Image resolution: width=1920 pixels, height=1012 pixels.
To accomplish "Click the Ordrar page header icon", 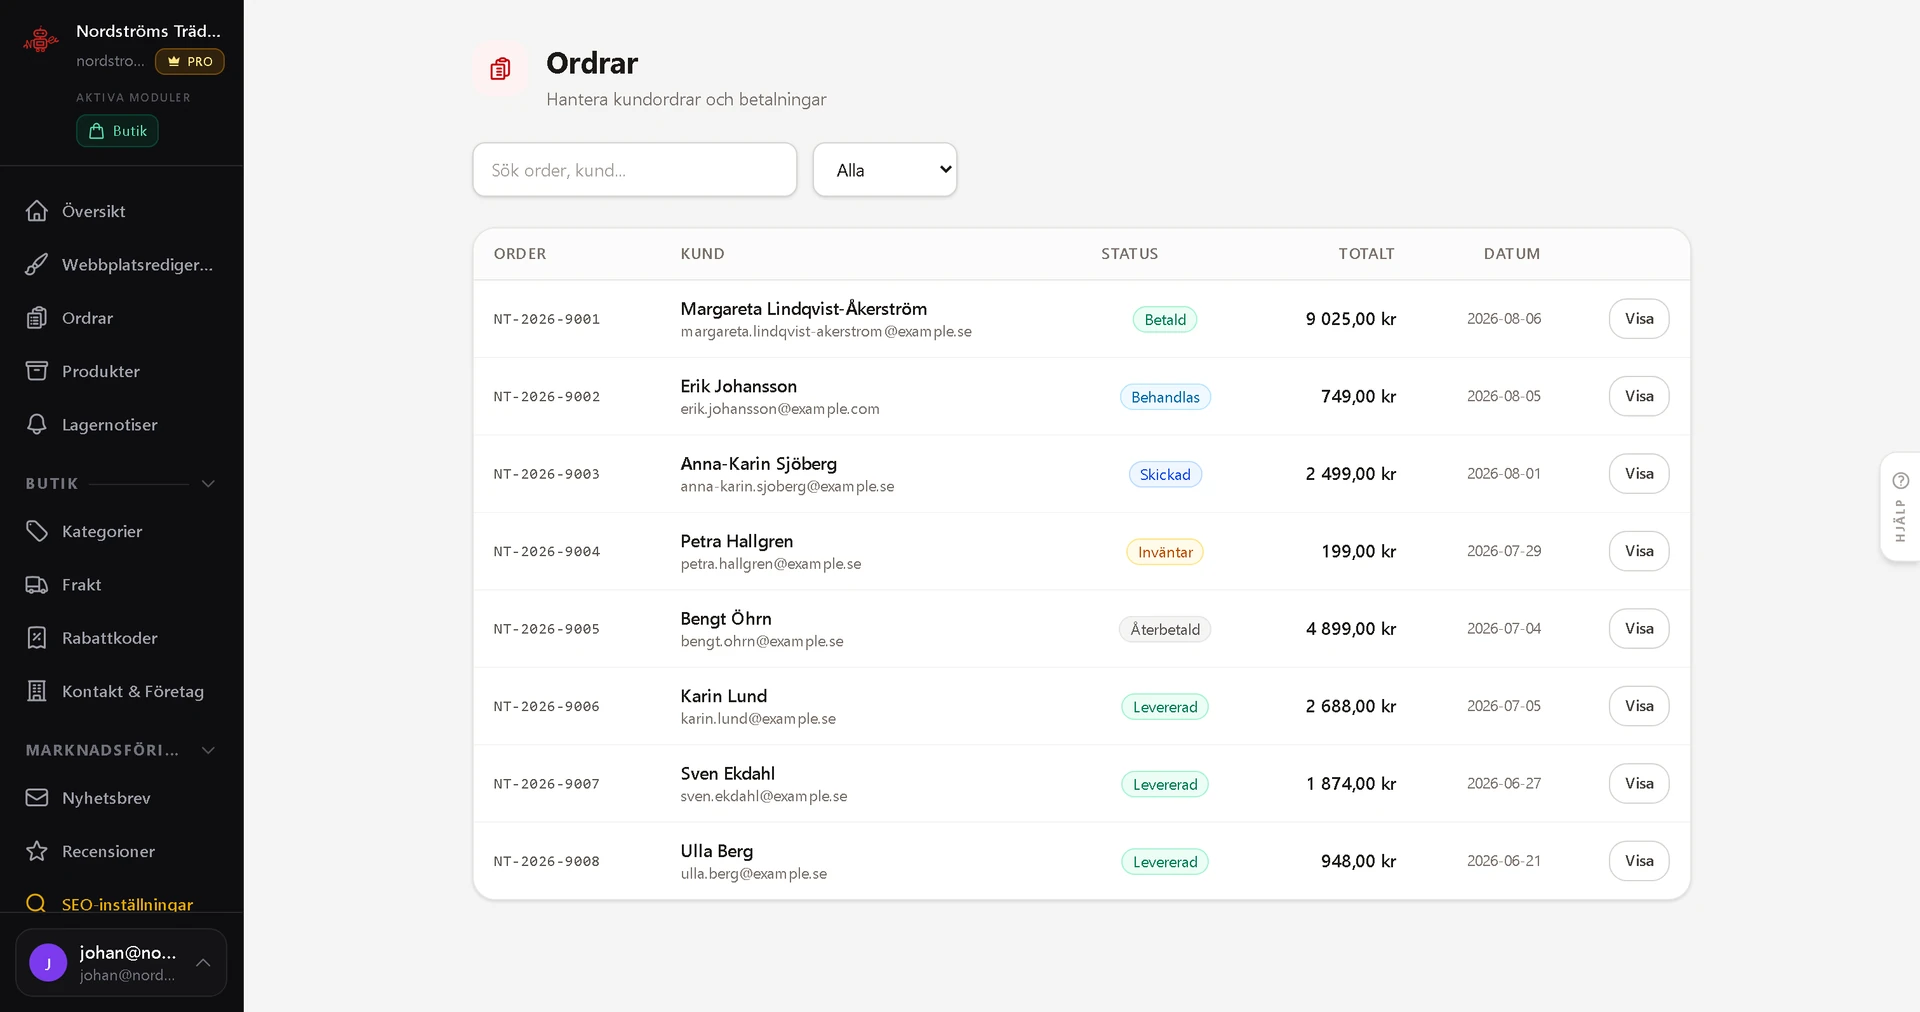I will click(501, 69).
